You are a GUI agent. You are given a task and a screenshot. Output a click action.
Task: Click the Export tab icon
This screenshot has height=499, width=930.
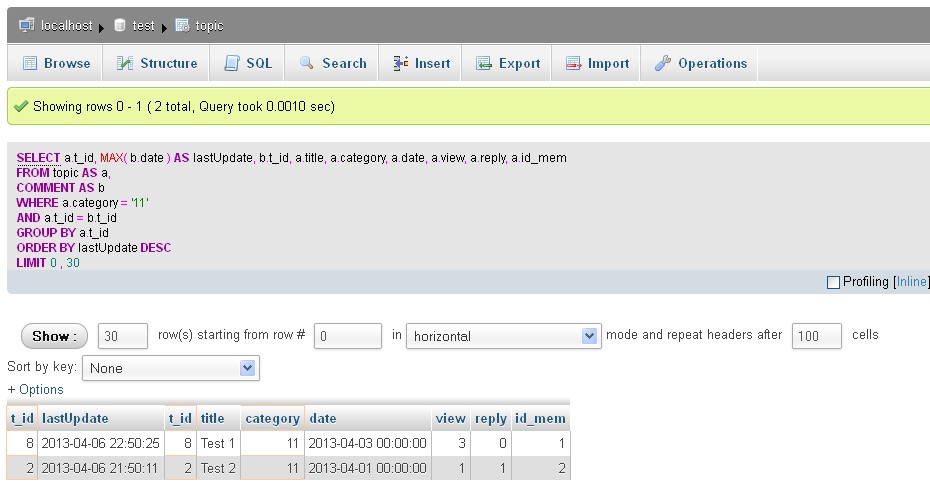click(484, 63)
